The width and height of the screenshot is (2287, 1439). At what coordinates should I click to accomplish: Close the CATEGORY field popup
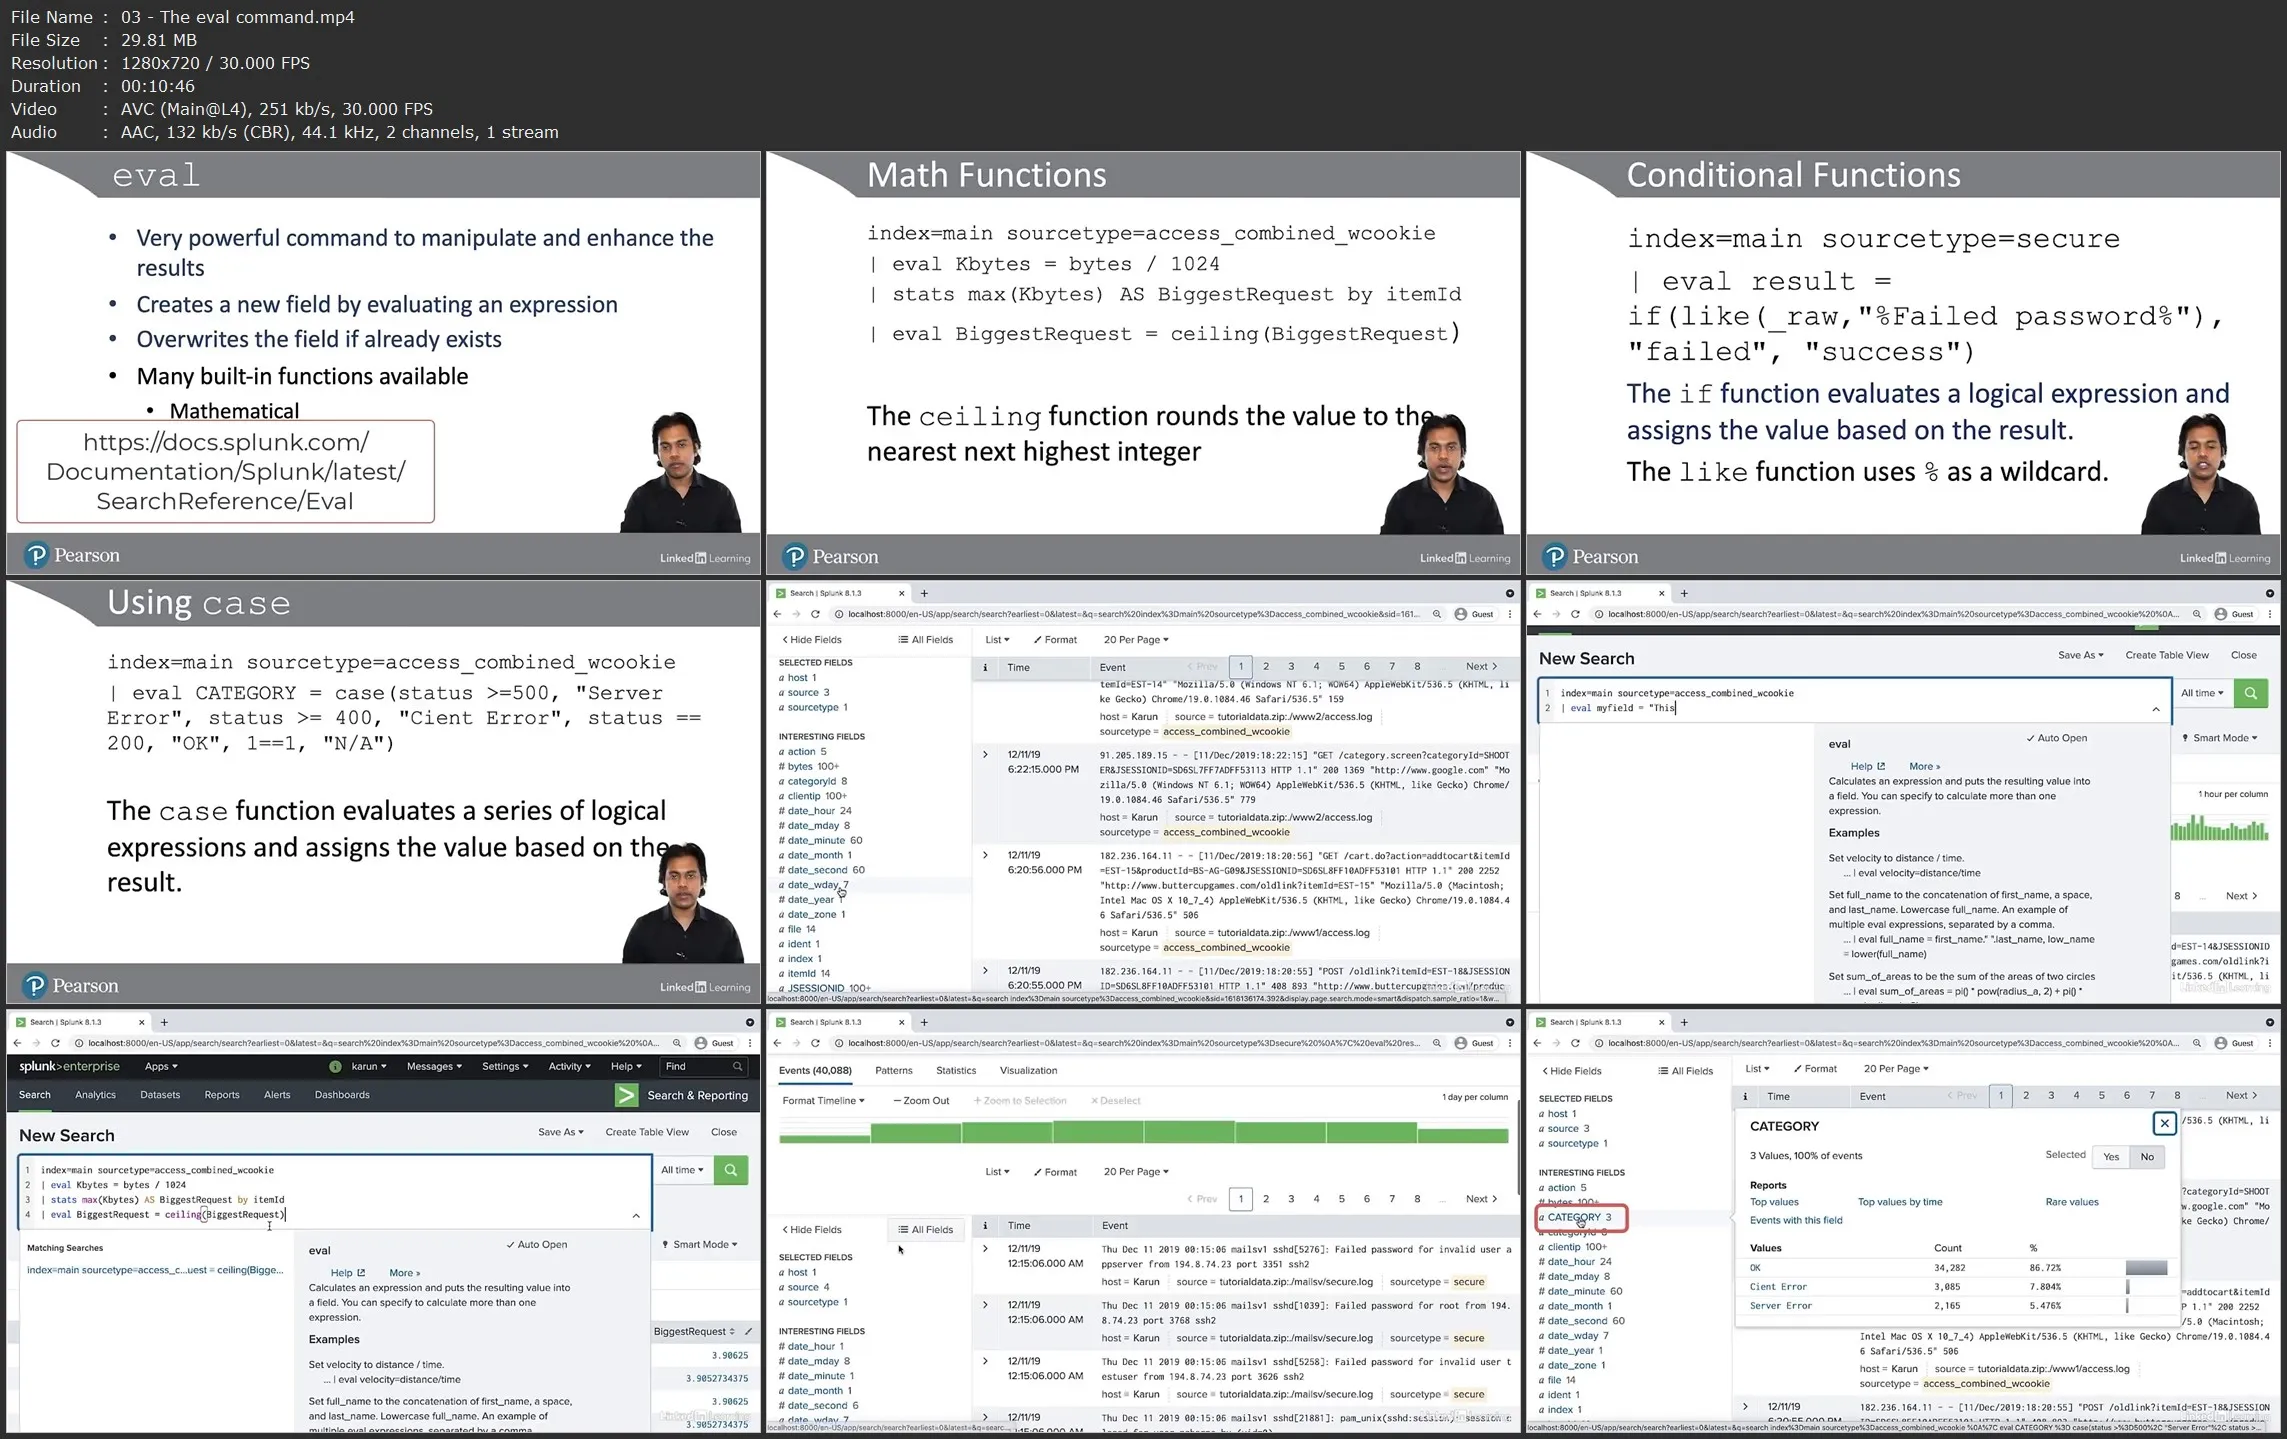[2164, 1123]
